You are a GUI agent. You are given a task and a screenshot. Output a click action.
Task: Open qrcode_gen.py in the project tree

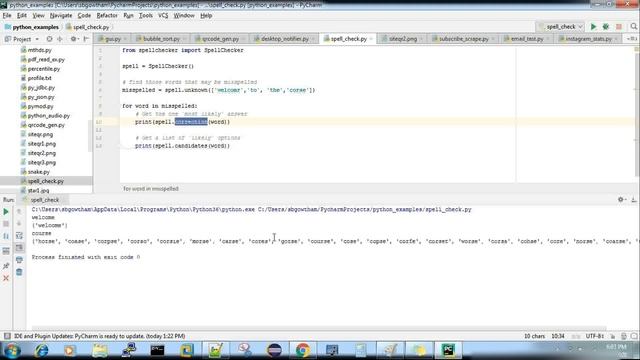pyautogui.click(x=46, y=125)
